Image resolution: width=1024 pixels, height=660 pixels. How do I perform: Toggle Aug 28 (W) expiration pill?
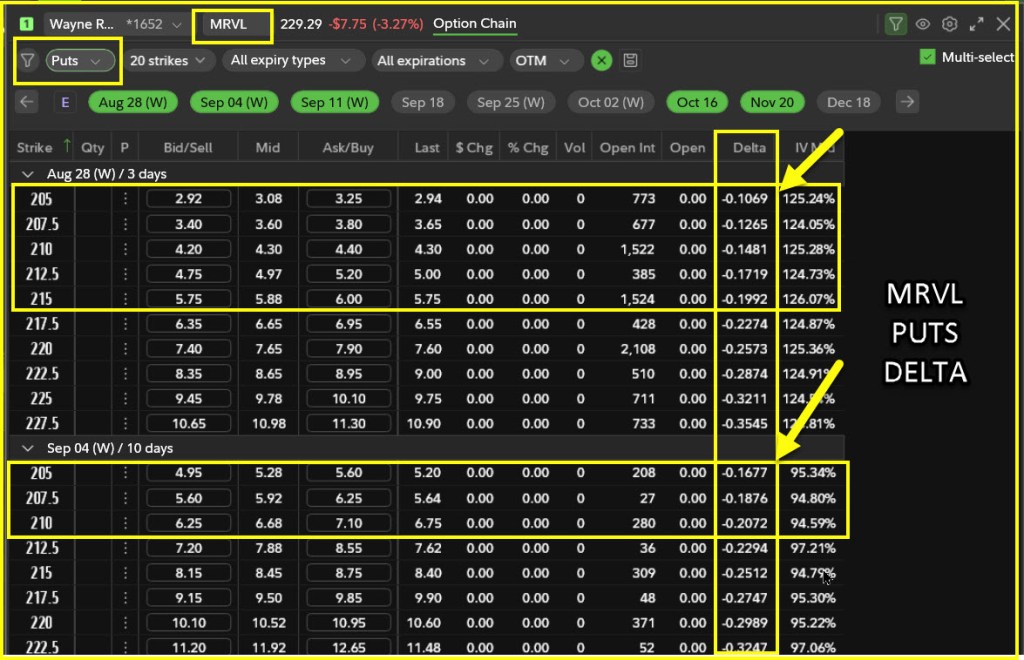point(133,102)
